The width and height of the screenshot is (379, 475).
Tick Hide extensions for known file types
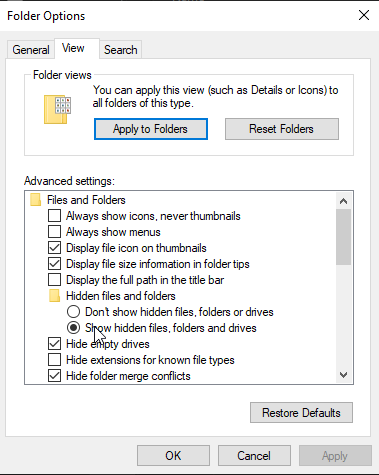(54, 360)
